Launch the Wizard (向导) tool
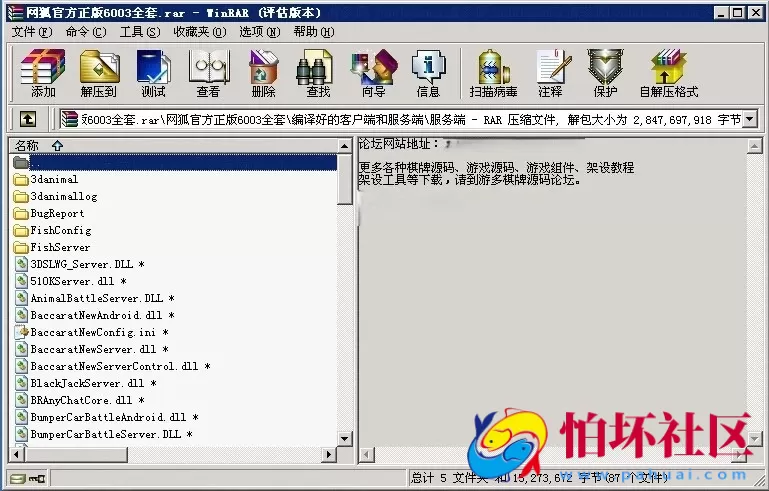 (x=374, y=73)
